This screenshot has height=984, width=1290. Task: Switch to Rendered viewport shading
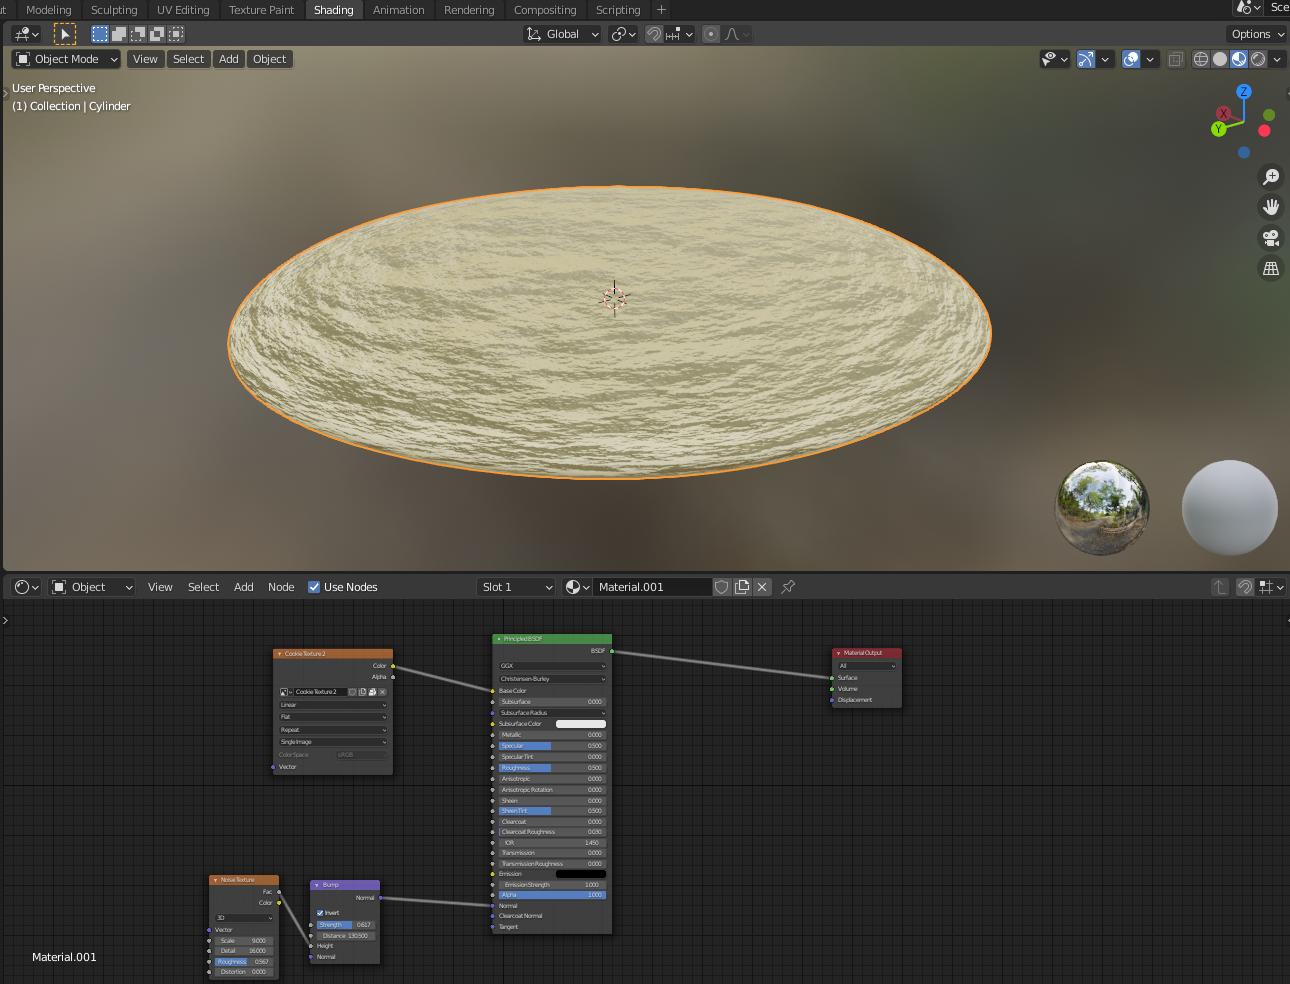coord(1258,59)
